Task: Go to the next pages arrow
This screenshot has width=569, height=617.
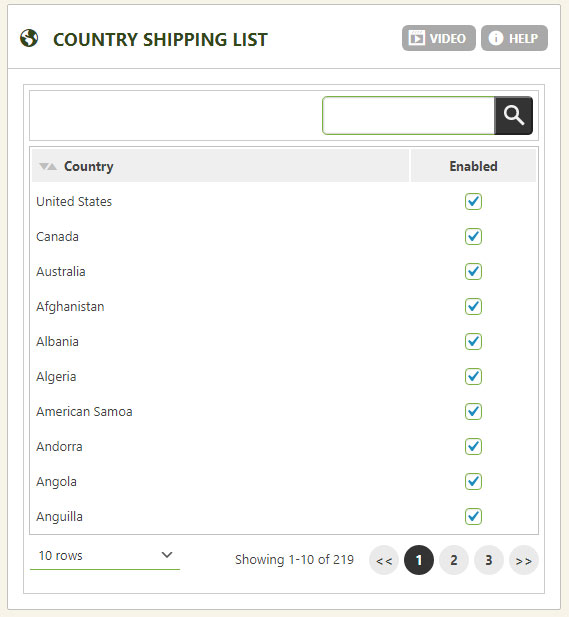Action: [523, 560]
